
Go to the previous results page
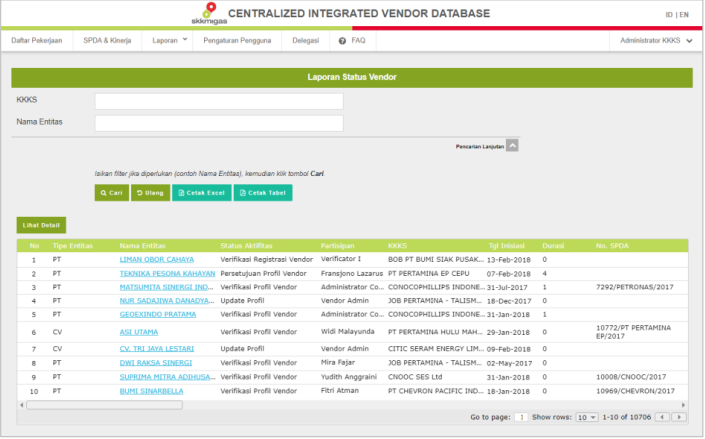(x=662, y=417)
